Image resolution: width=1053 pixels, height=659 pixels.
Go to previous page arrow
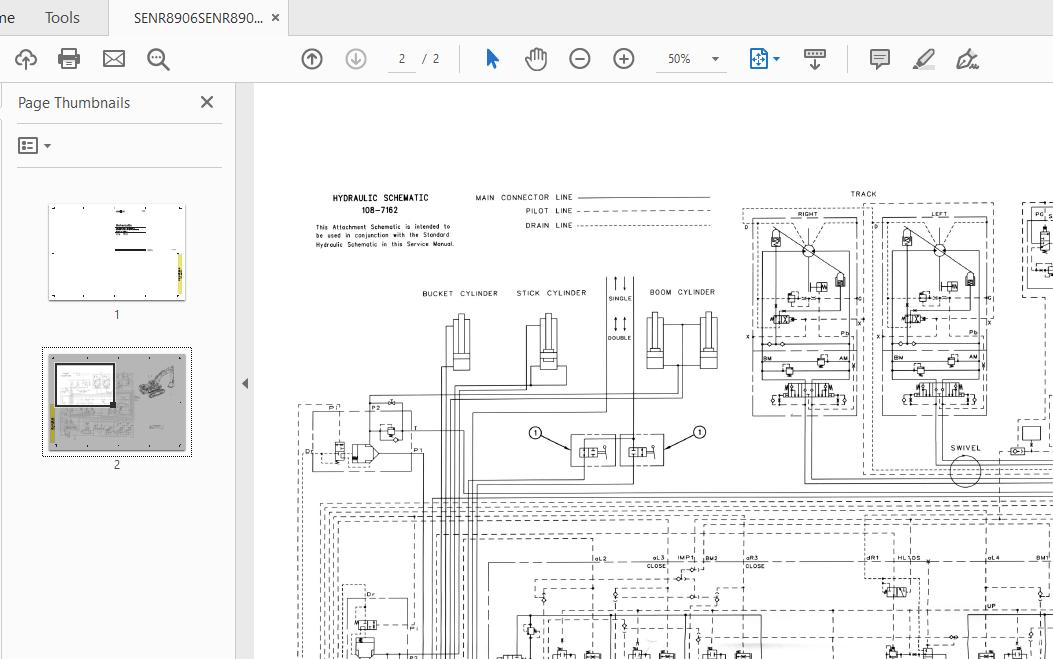pos(312,59)
